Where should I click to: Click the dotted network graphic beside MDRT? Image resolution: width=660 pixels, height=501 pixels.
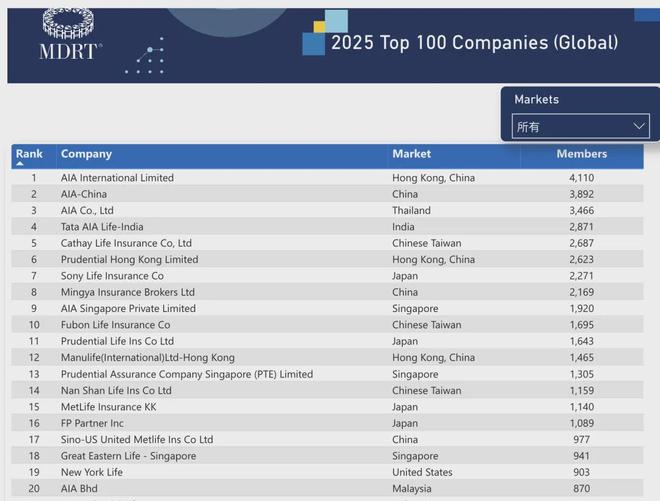coord(146,56)
